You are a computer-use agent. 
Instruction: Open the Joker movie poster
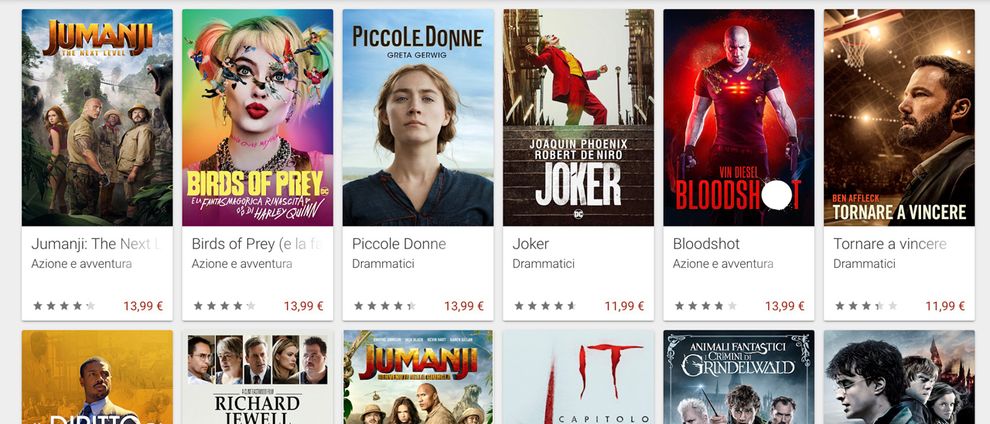point(578,117)
